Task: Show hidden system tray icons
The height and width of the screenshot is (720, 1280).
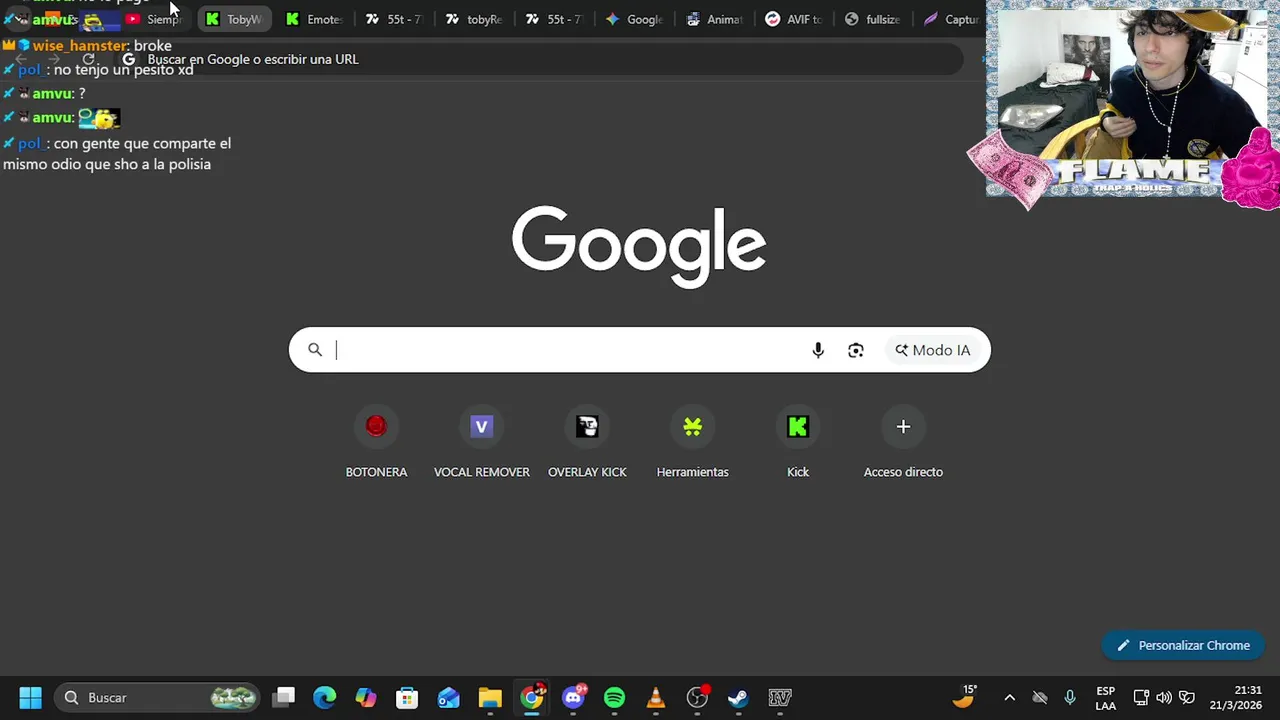Action: [x=1009, y=698]
